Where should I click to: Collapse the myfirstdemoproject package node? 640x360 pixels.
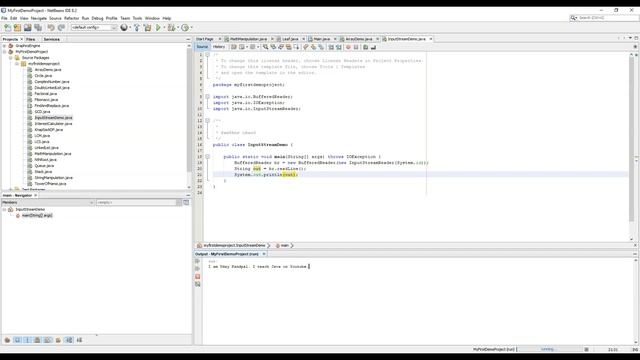click(17, 64)
